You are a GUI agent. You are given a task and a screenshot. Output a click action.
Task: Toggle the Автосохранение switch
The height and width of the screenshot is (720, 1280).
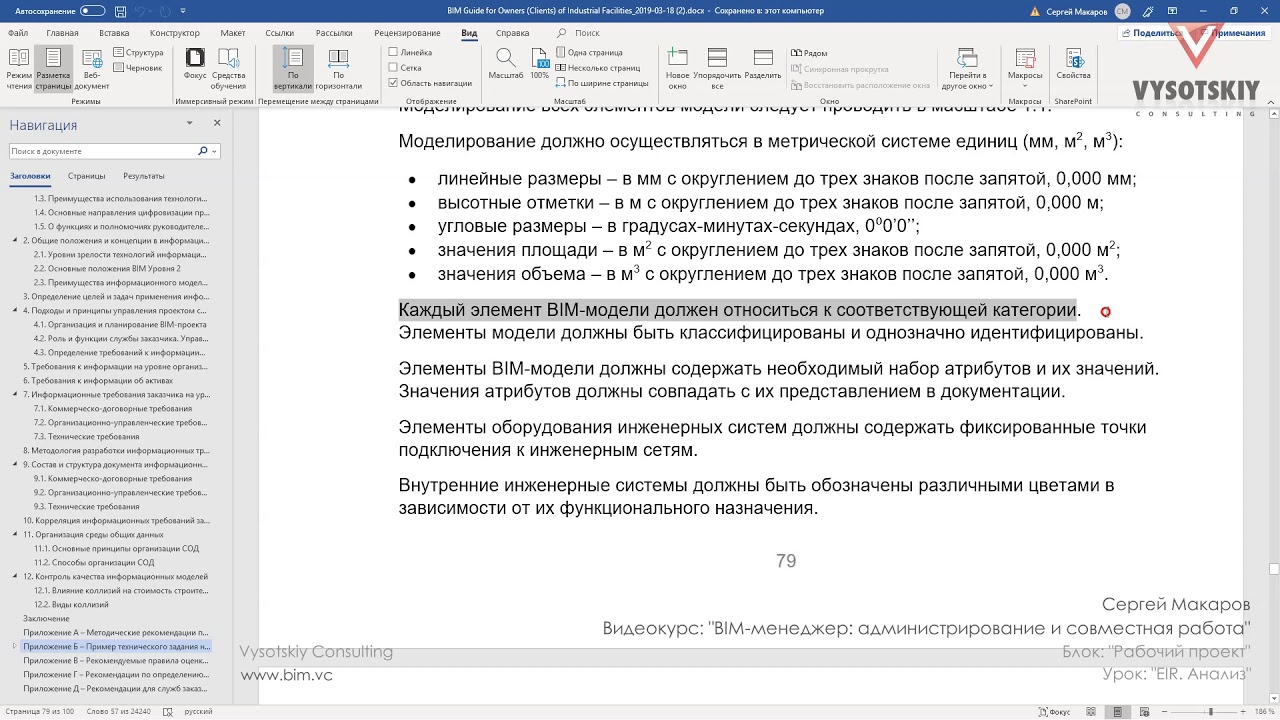pyautogui.click(x=92, y=11)
